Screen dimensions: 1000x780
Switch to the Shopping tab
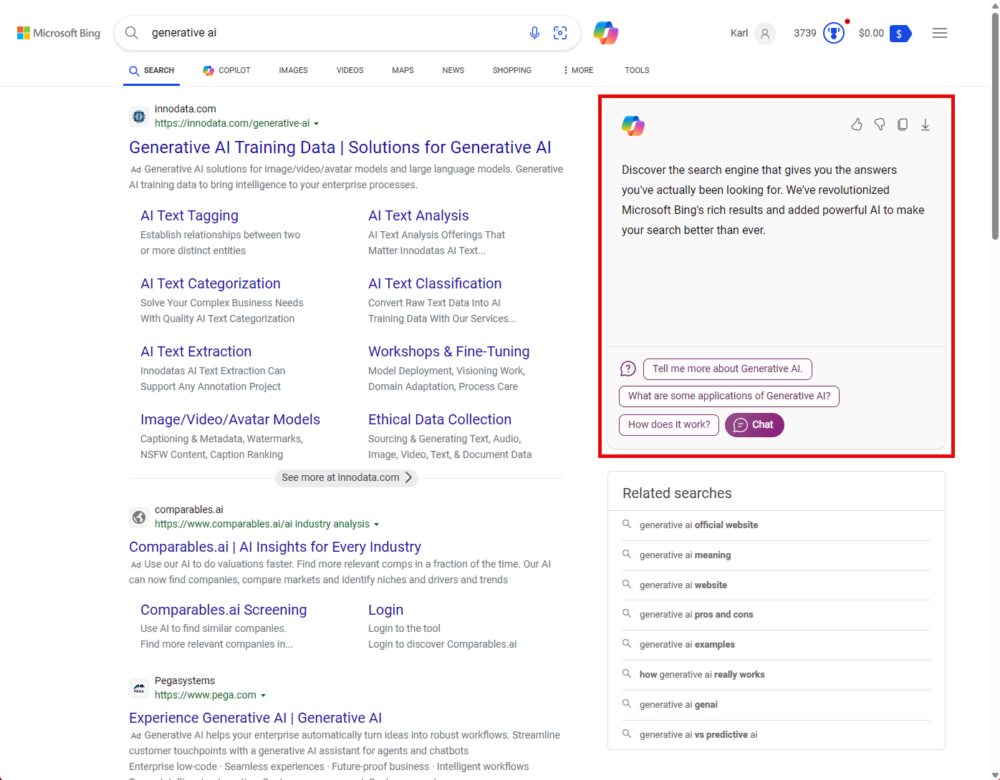[x=511, y=70]
